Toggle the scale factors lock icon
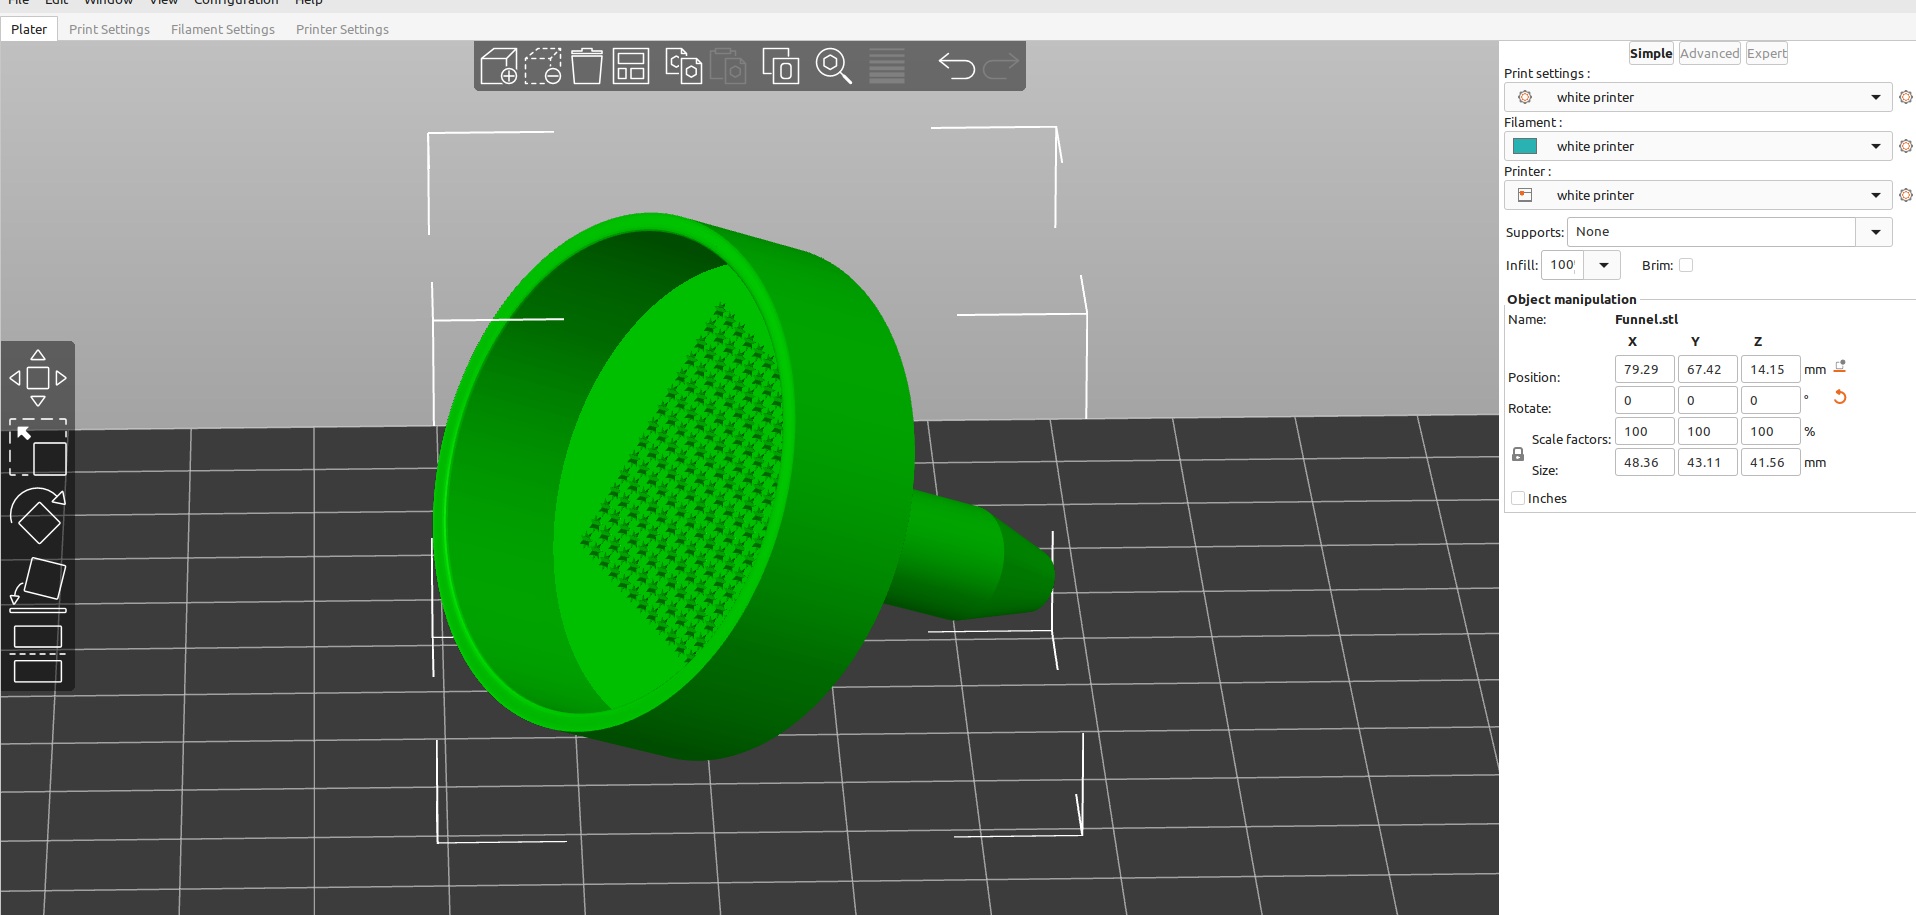The width and height of the screenshot is (1916, 915). pos(1518,454)
